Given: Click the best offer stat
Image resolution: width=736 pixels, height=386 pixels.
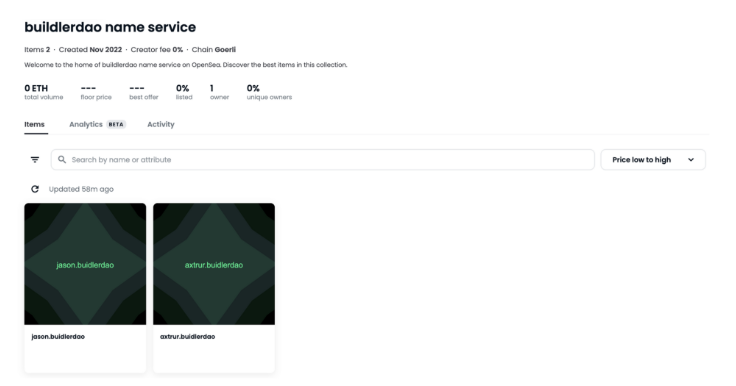Looking at the screenshot, I should [144, 92].
